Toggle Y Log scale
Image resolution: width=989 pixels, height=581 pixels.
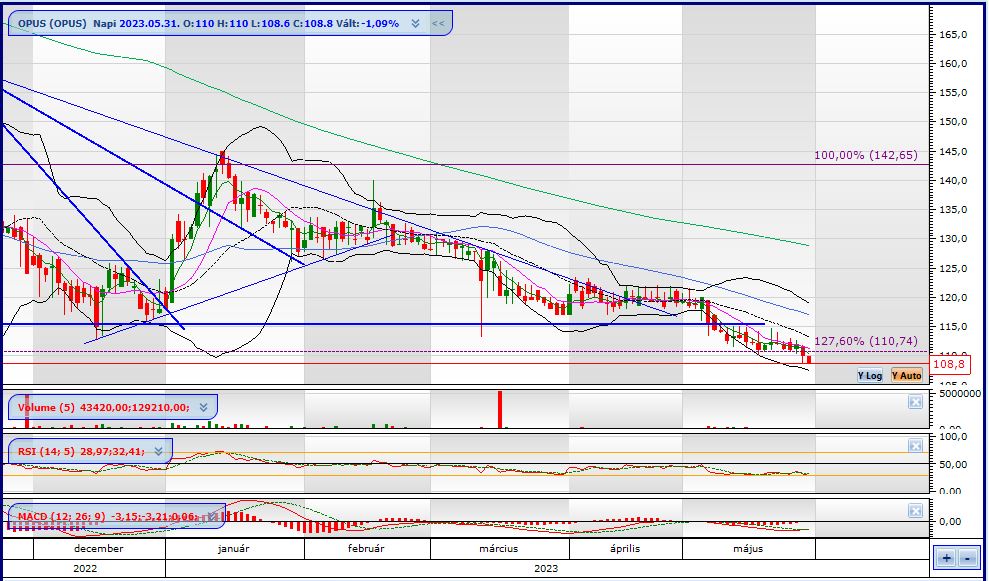click(x=870, y=375)
